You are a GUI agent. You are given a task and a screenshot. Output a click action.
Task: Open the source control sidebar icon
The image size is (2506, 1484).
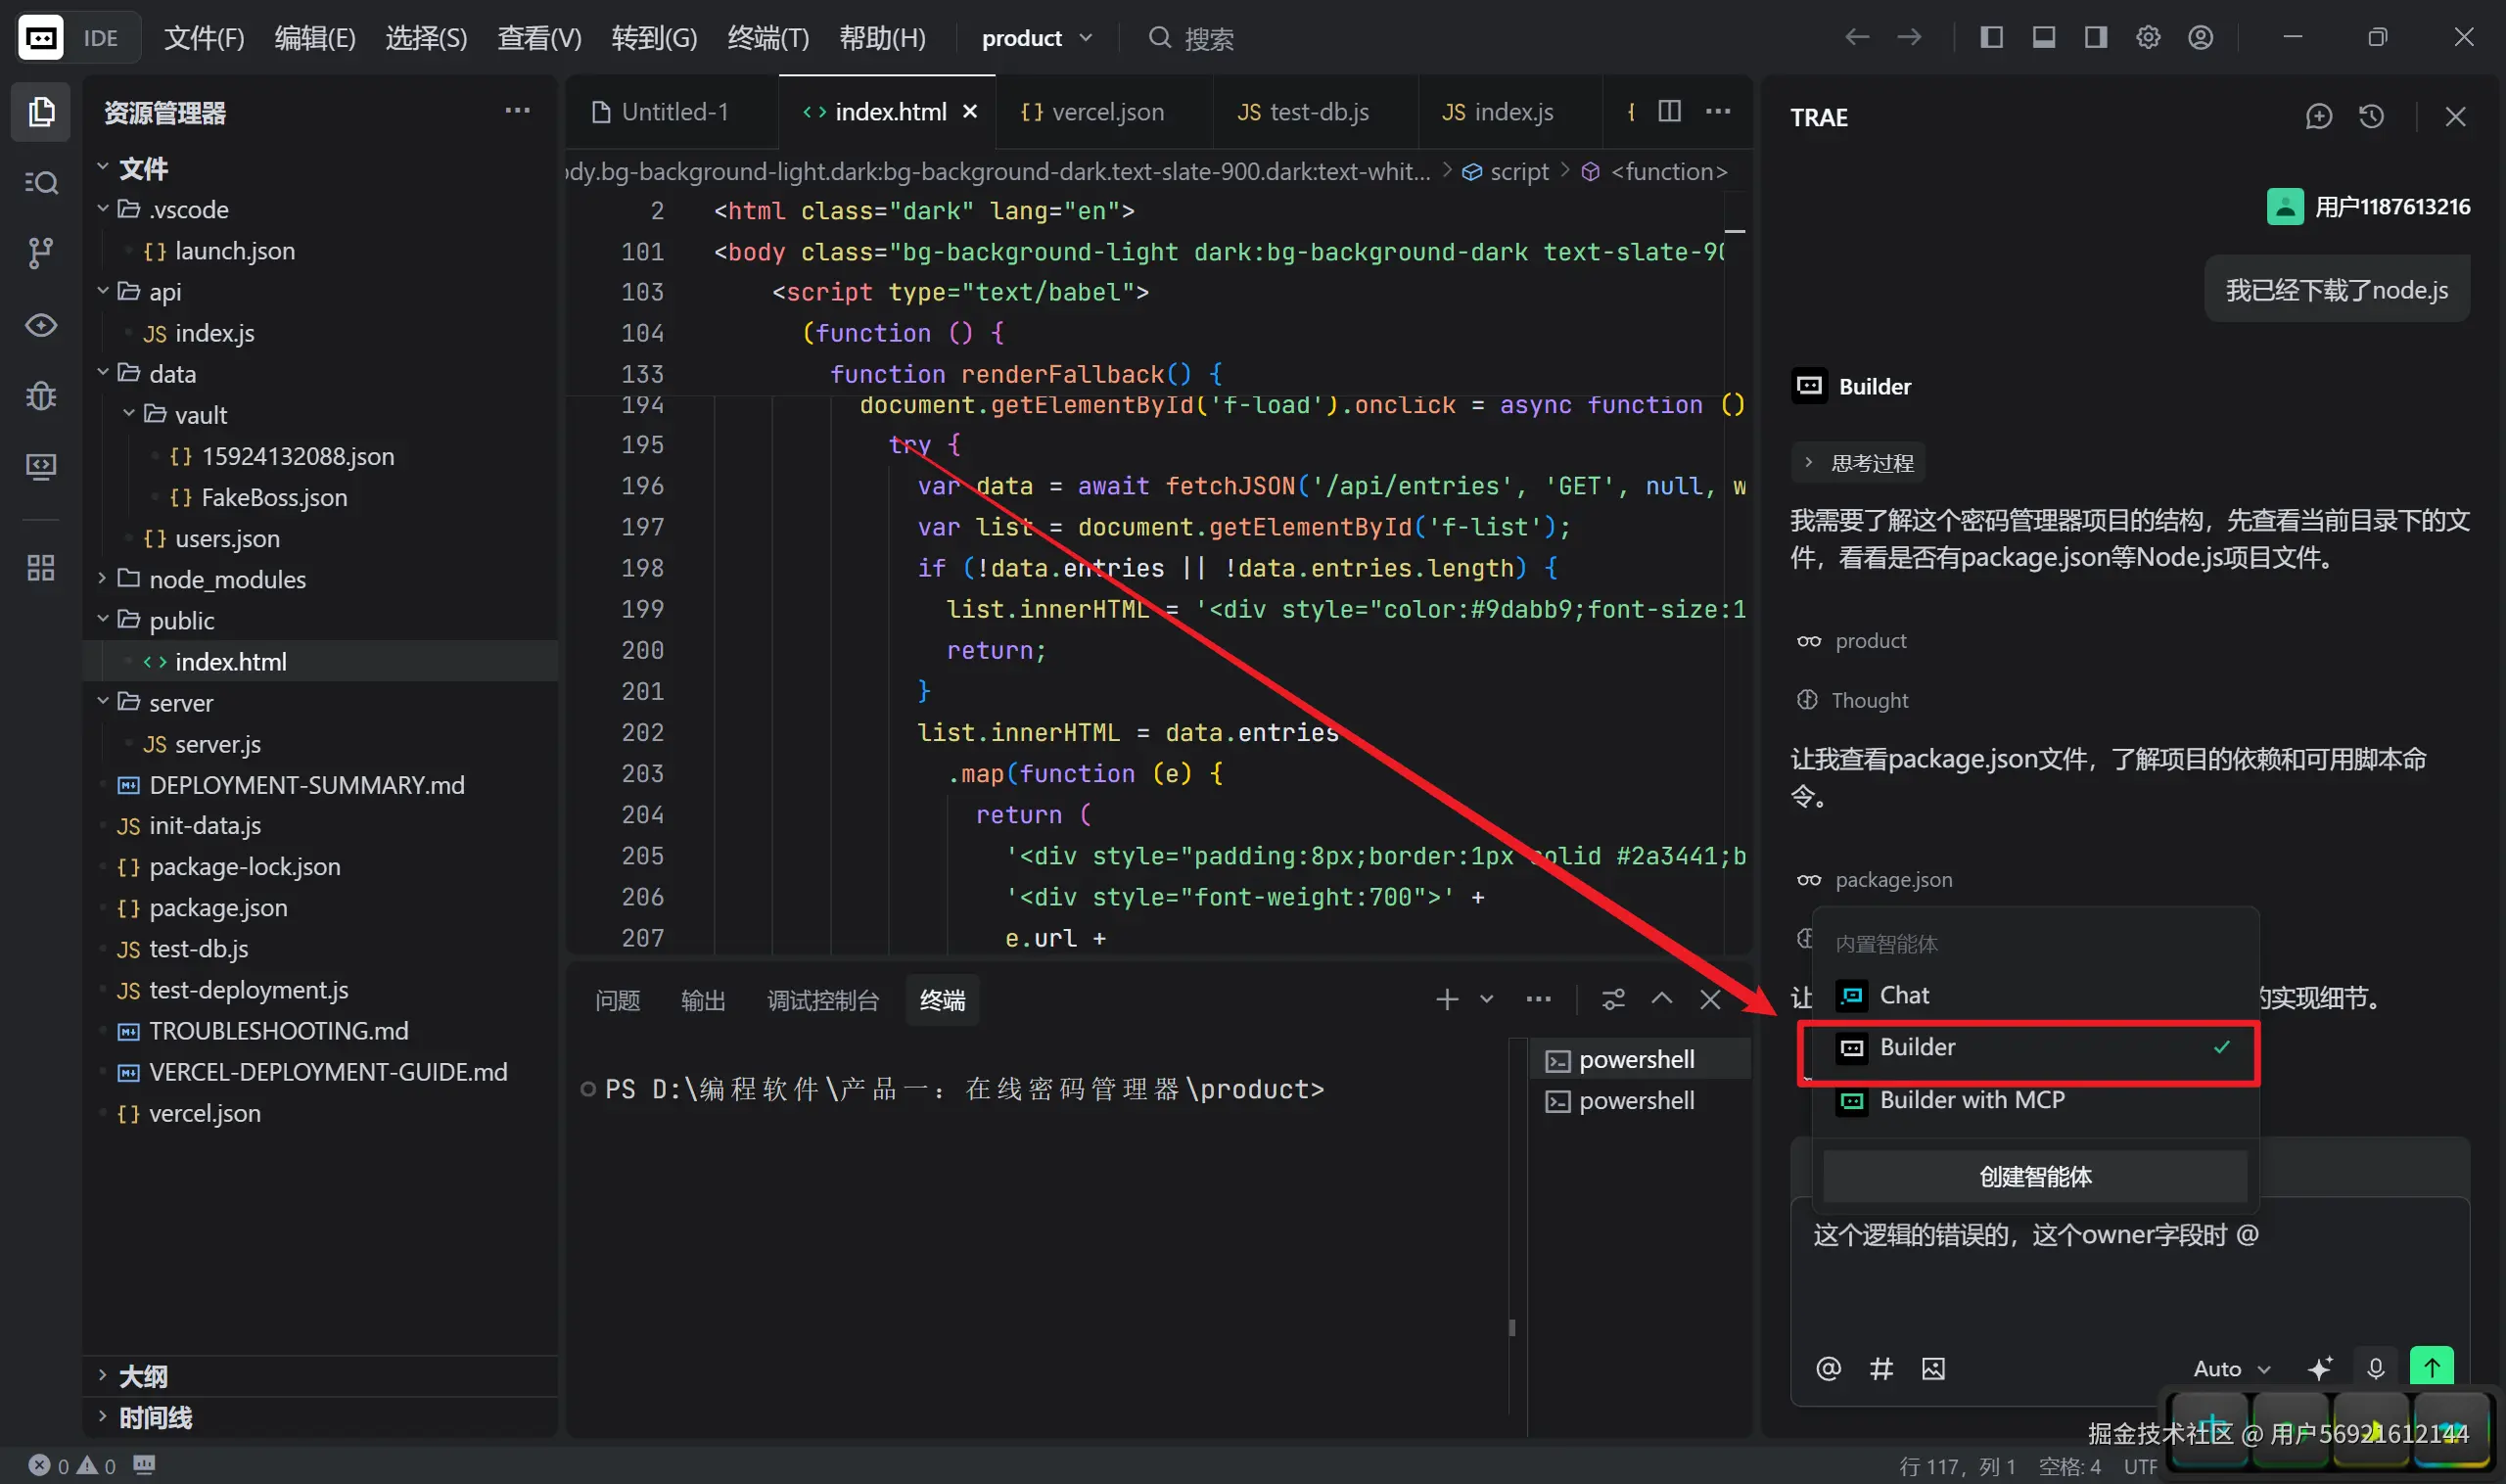[40, 253]
